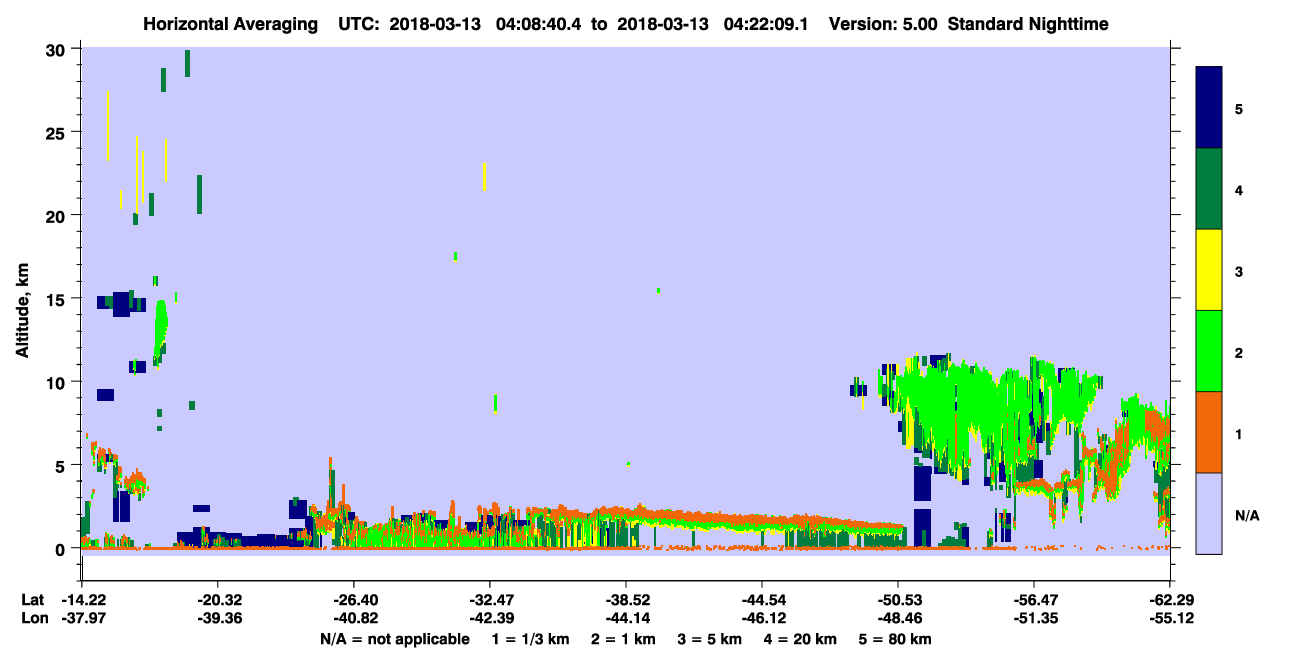Click the '5 = 80 km' key text

tap(894, 639)
